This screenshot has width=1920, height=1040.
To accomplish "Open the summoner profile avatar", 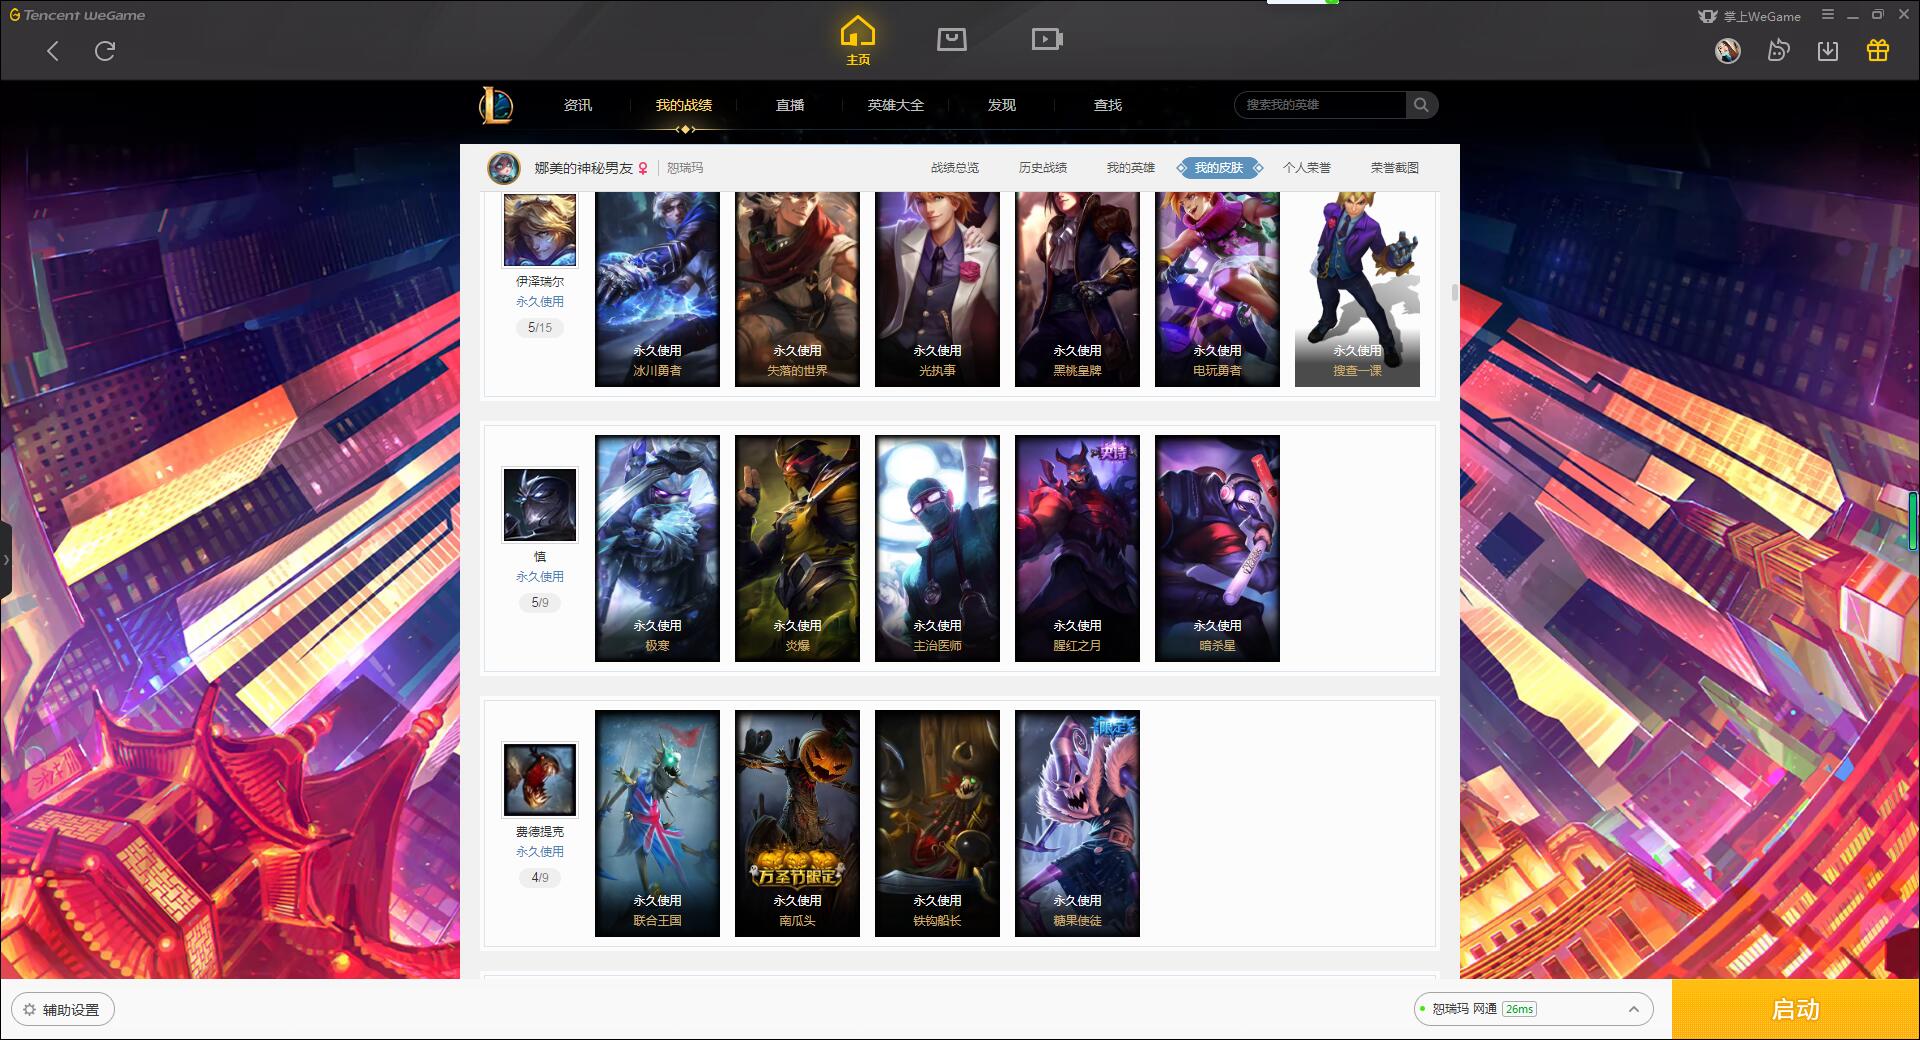I will coord(504,168).
